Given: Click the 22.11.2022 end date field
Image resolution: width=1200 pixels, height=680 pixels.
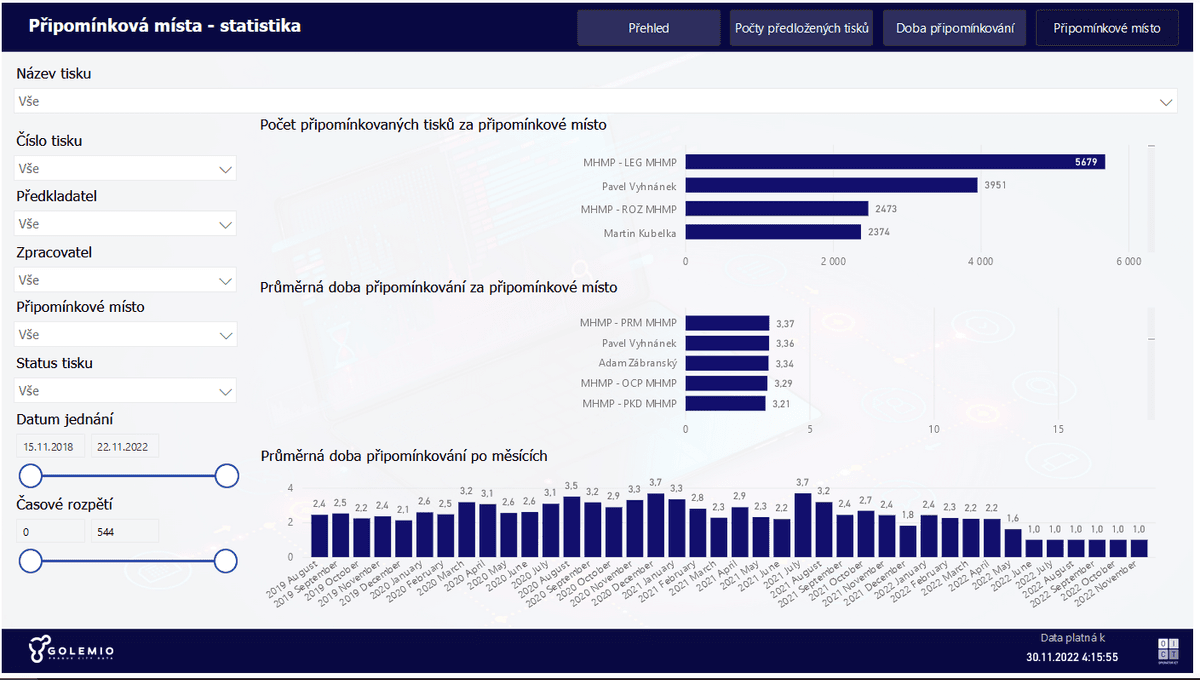Looking at the screenshot, I should point(123,446).
